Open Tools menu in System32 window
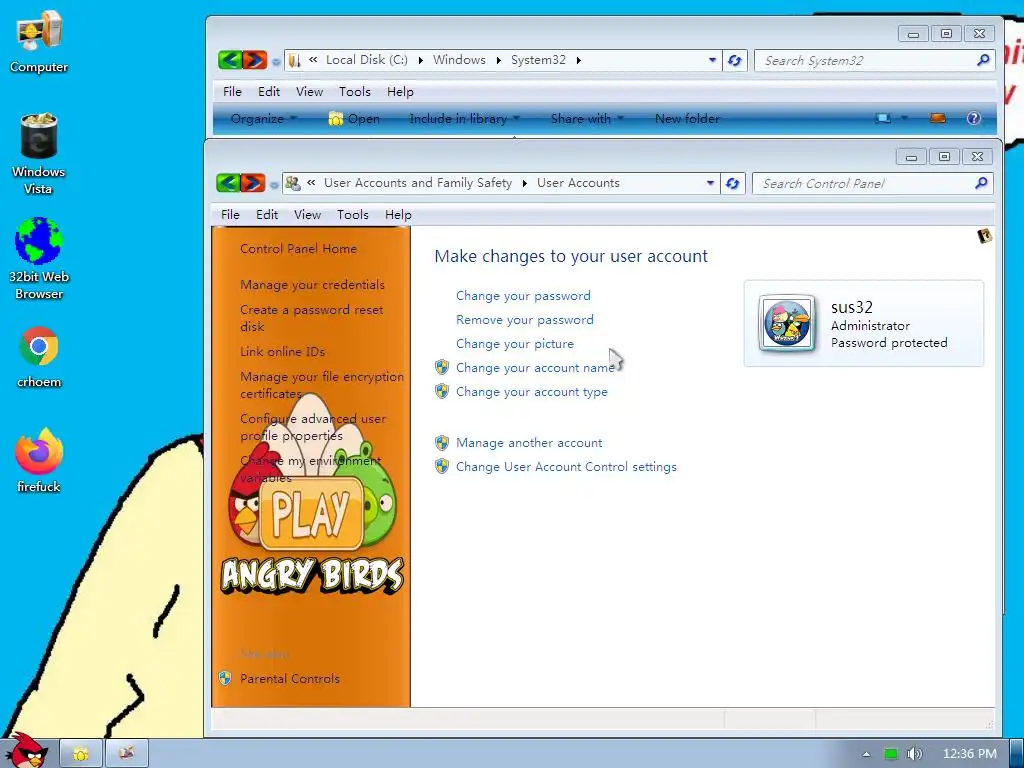The width and height of the screenshot is (1024, 768). 355,92
